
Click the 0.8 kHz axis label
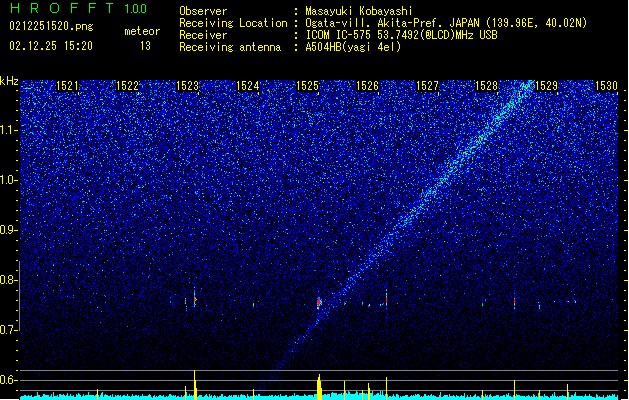pyautogui.click(x=8, y=280)
